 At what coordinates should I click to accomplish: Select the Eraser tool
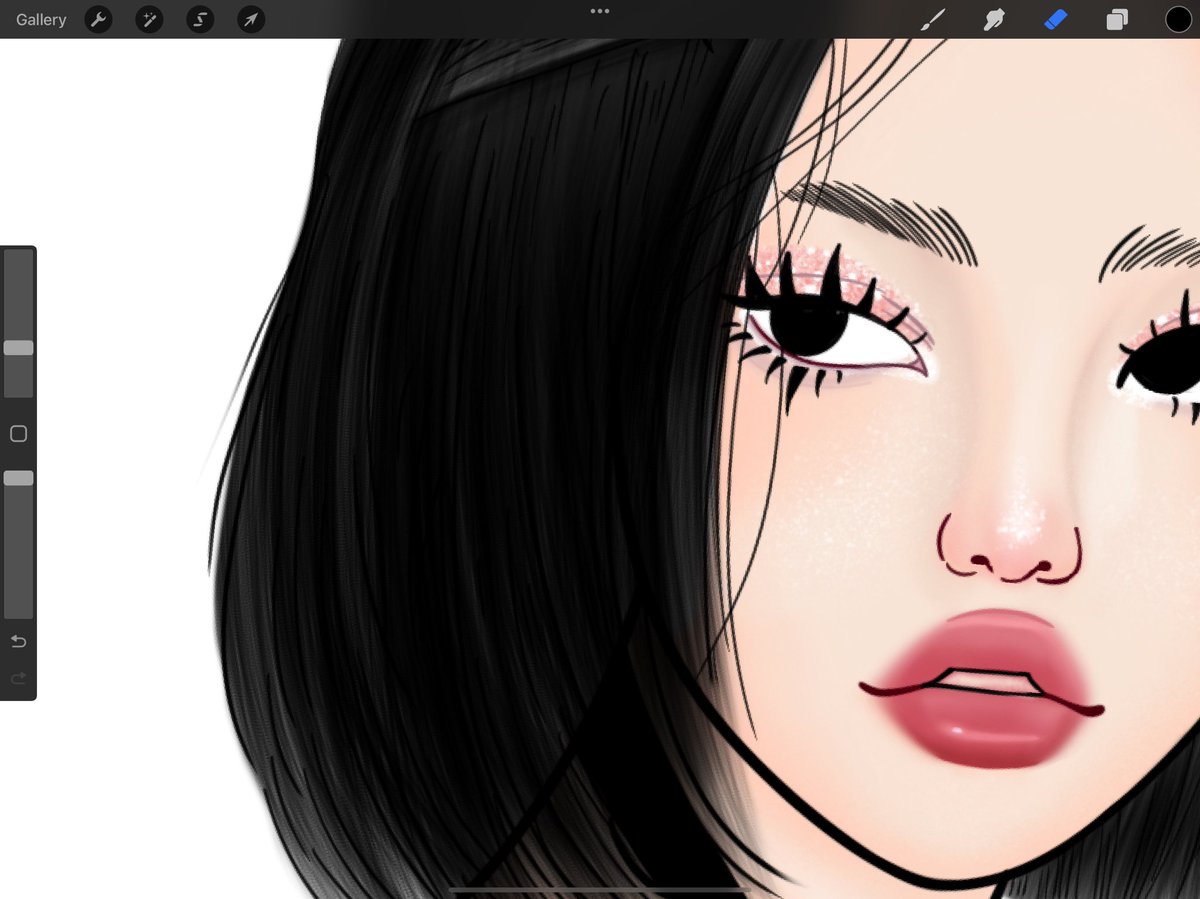(1056, 19)
